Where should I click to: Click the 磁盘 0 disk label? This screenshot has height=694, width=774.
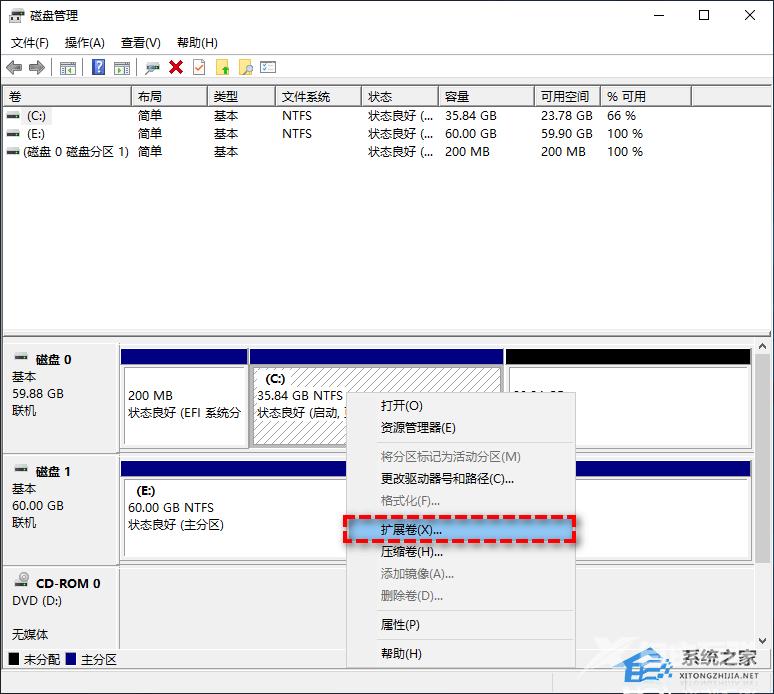pos(53,360)
